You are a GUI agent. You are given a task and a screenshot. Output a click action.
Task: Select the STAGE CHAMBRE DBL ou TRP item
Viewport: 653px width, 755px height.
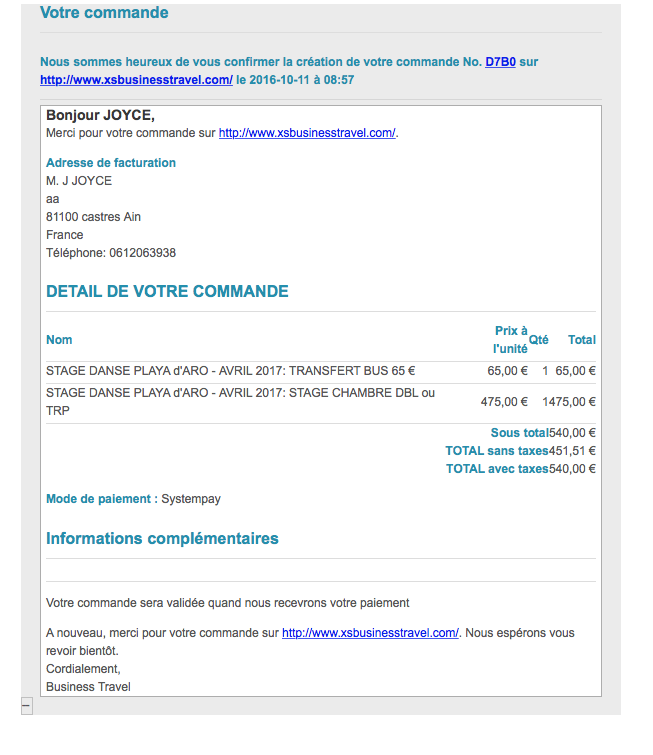(240, 401)
